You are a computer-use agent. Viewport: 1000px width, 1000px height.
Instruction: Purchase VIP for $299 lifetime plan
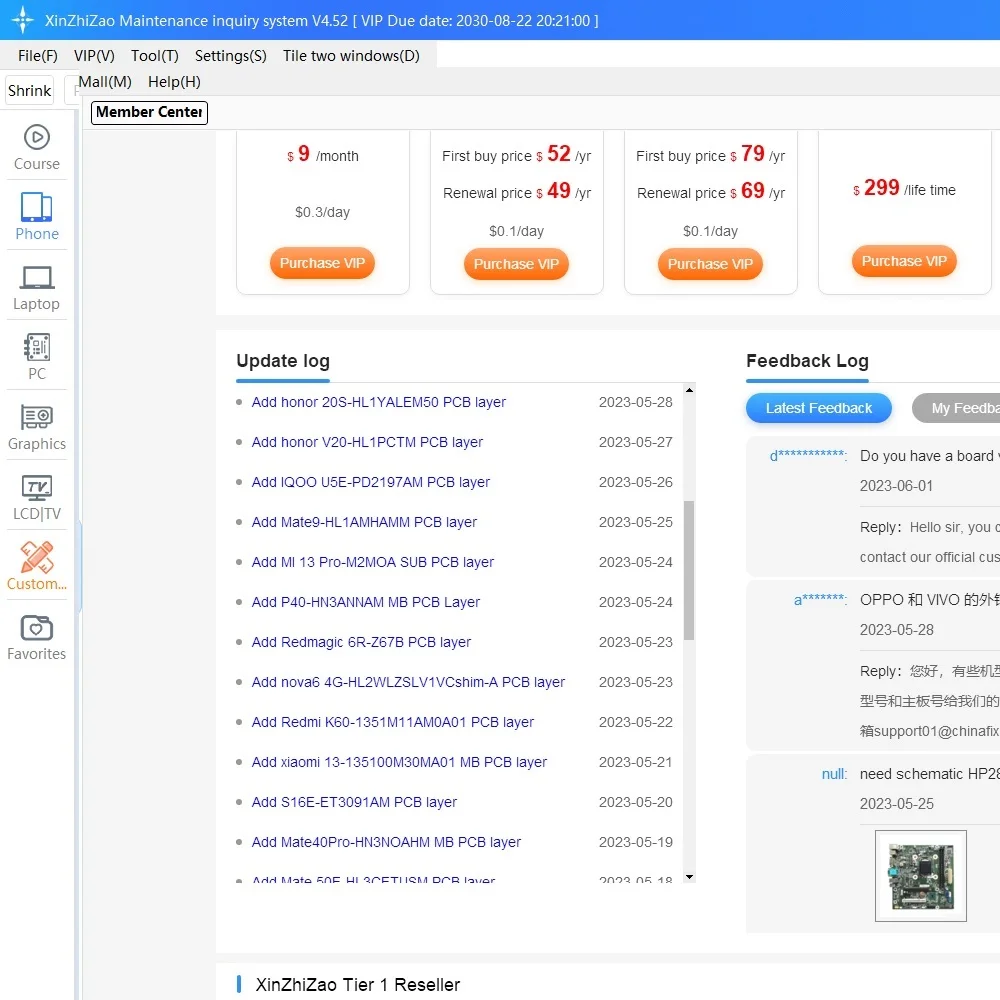coord(904,261)
